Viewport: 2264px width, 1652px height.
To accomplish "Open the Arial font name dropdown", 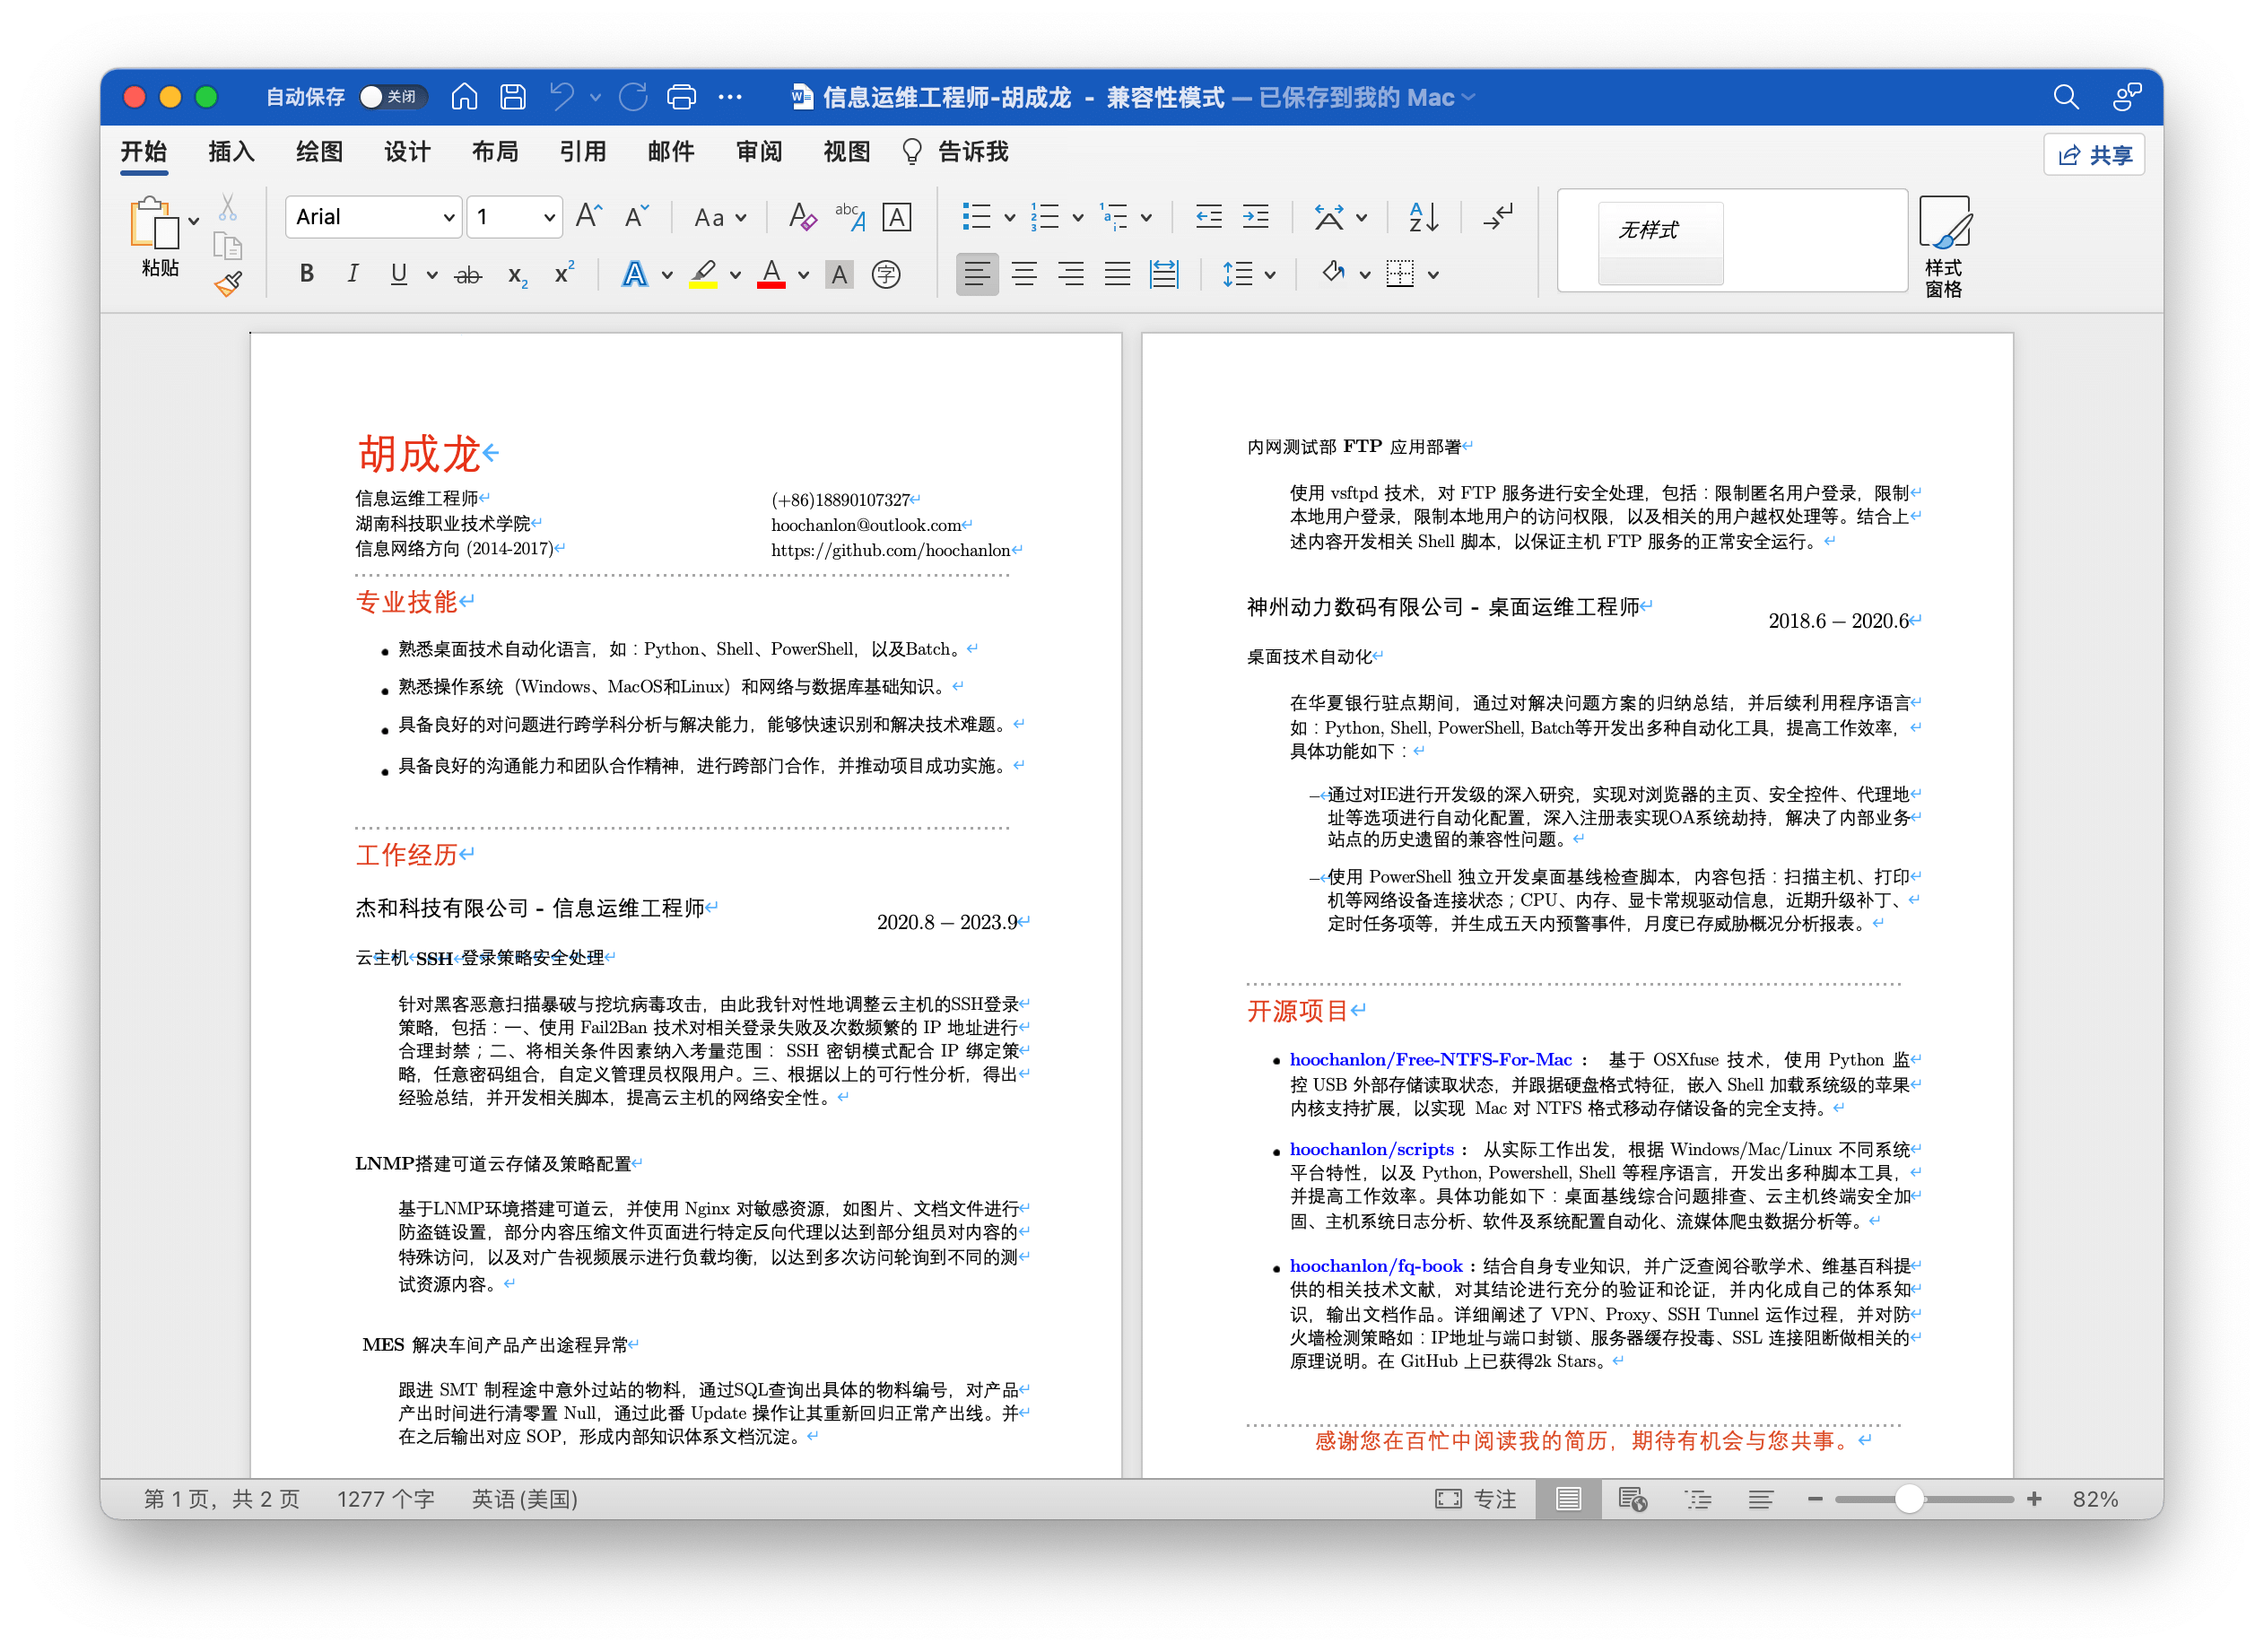I will pos(449,217).
